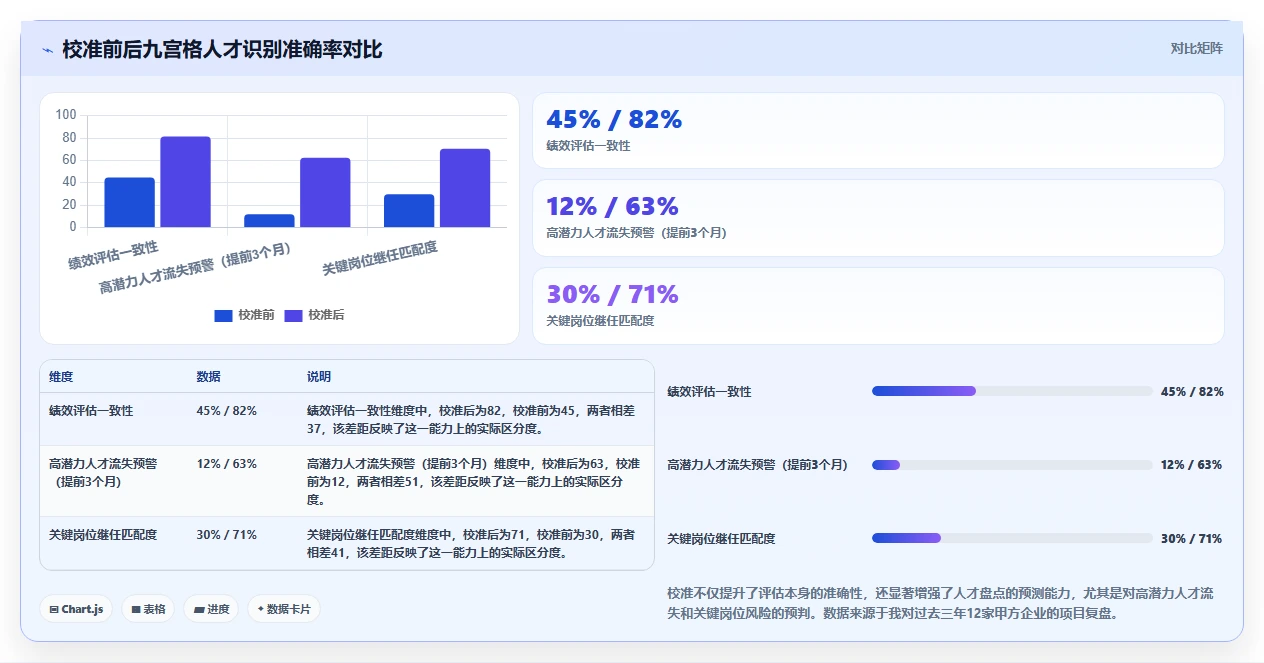
Task: Click the 数据 column header
Action: pyautogui.click(x=208, y=377)
